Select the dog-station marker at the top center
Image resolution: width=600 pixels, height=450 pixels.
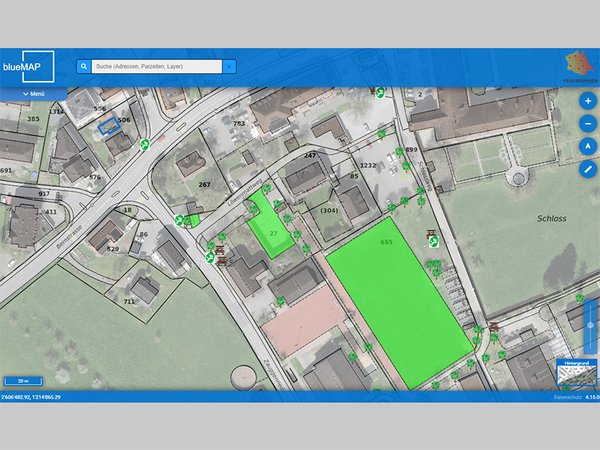tap(380, 92)
